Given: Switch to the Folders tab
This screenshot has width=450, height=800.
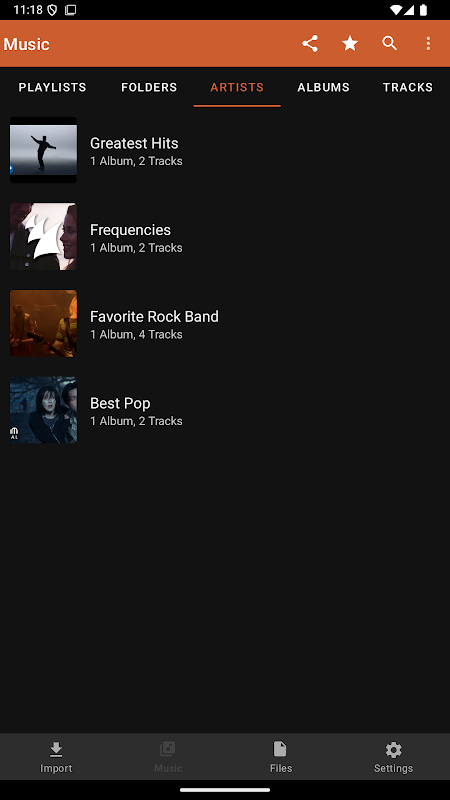Looking at the screenshot, I should (x=149, y=87).
